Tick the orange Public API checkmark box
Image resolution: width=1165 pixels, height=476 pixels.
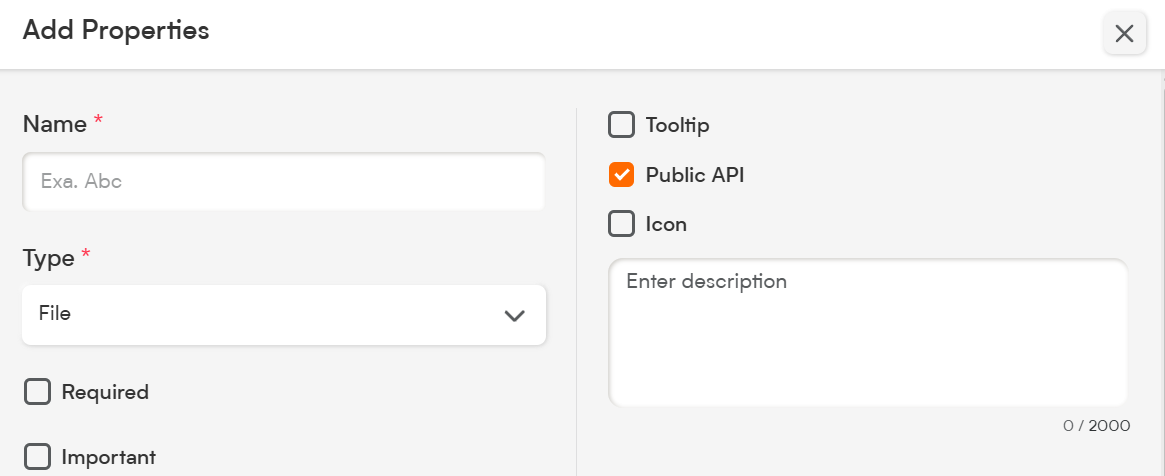pyautogui.click(x=621, y=175)
